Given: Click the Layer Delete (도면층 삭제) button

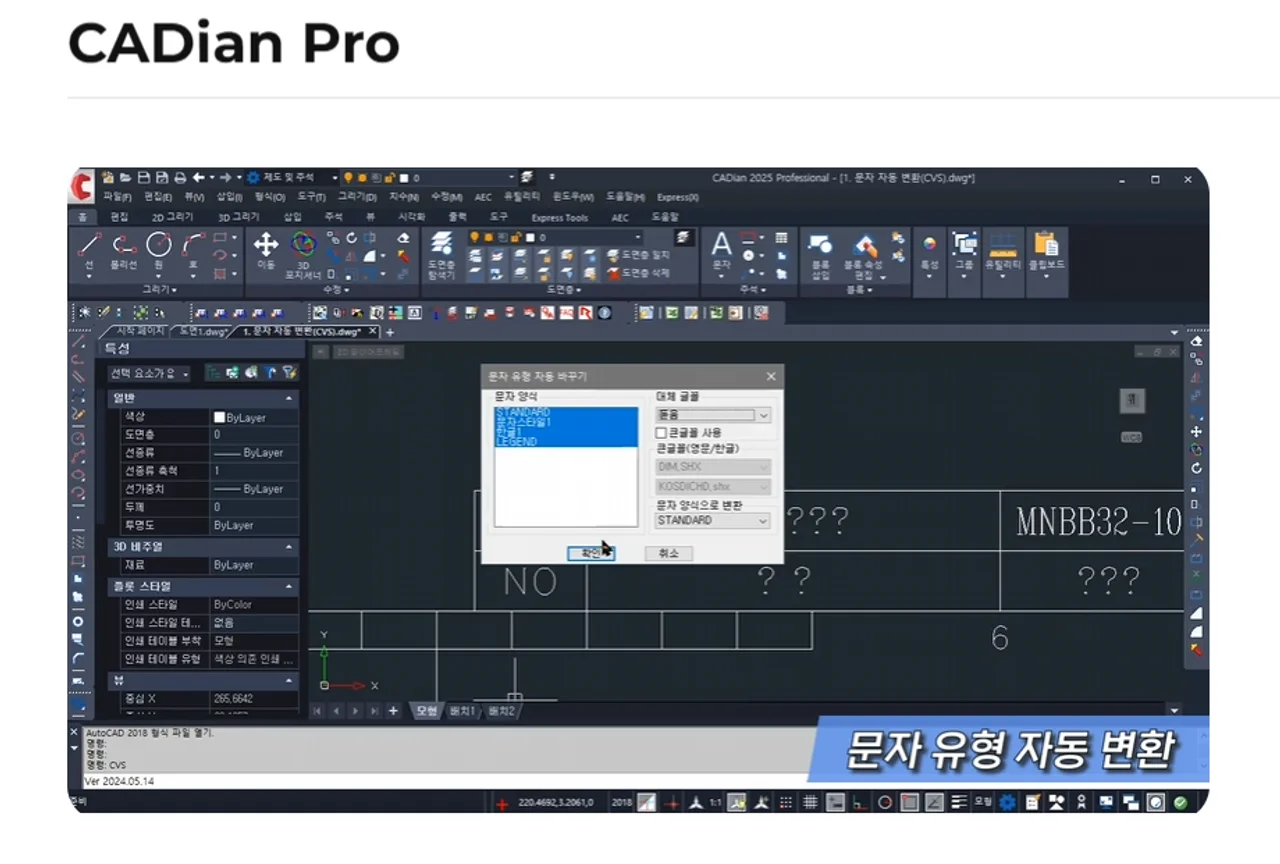Looking at the screenshot, I should 638,272.
